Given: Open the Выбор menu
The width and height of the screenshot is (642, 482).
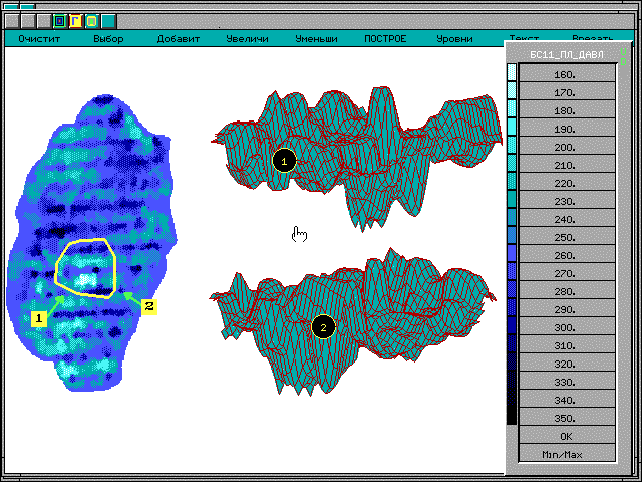Looking at the screenshot, I should [108, 39].
